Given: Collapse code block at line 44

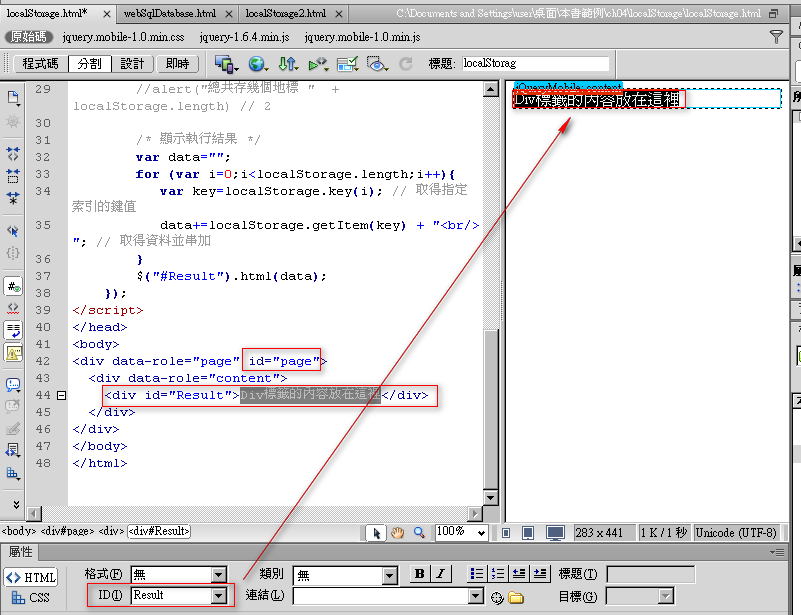Looking at the screenshot, I should [x=61, y=395].
